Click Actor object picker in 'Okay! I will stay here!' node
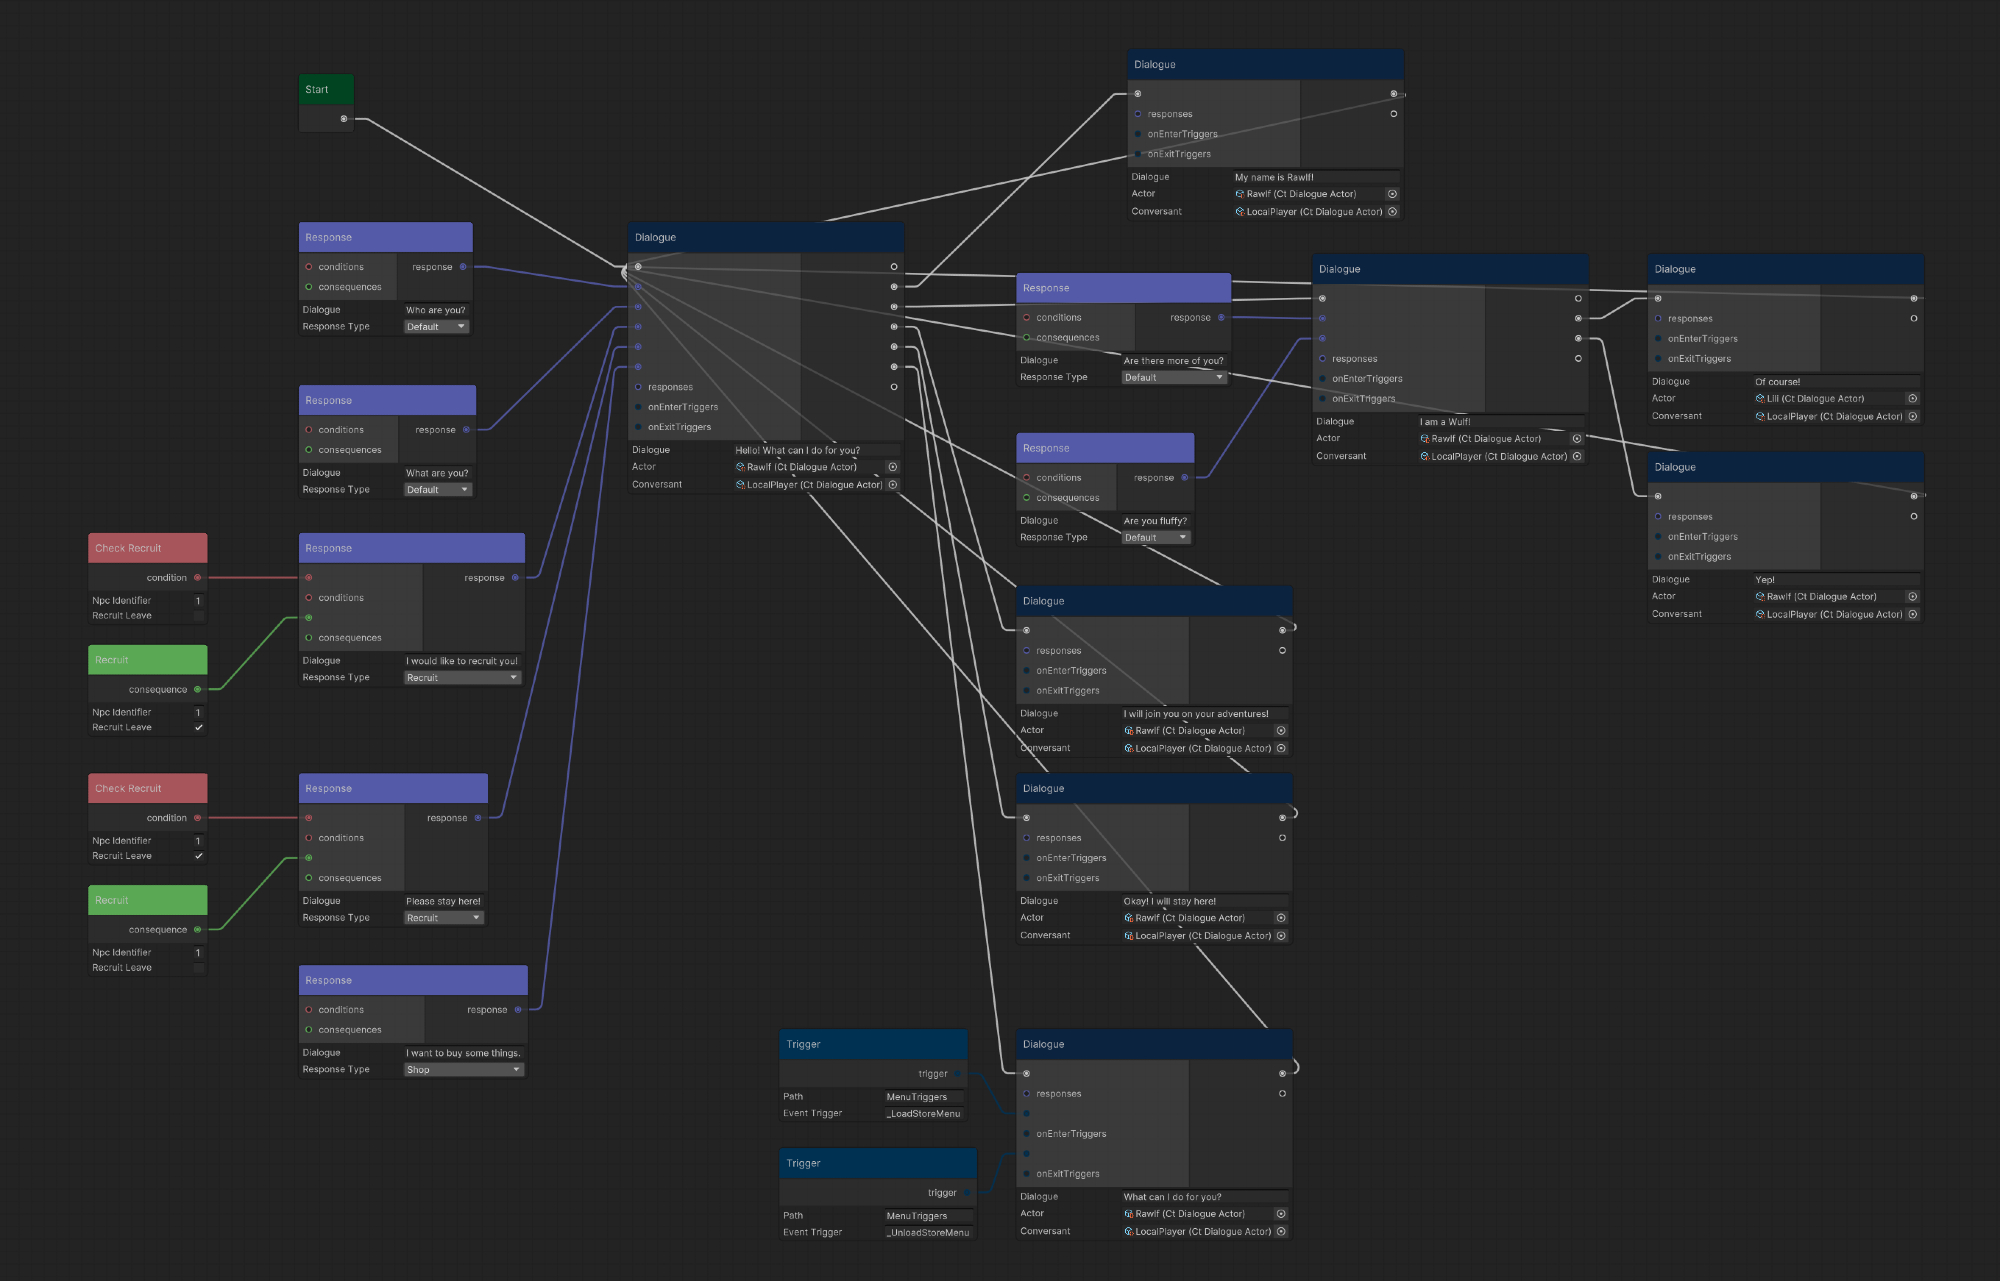Viewport: 2000px width, 1281px height. pyautogui.click(x=1281, y=918)
